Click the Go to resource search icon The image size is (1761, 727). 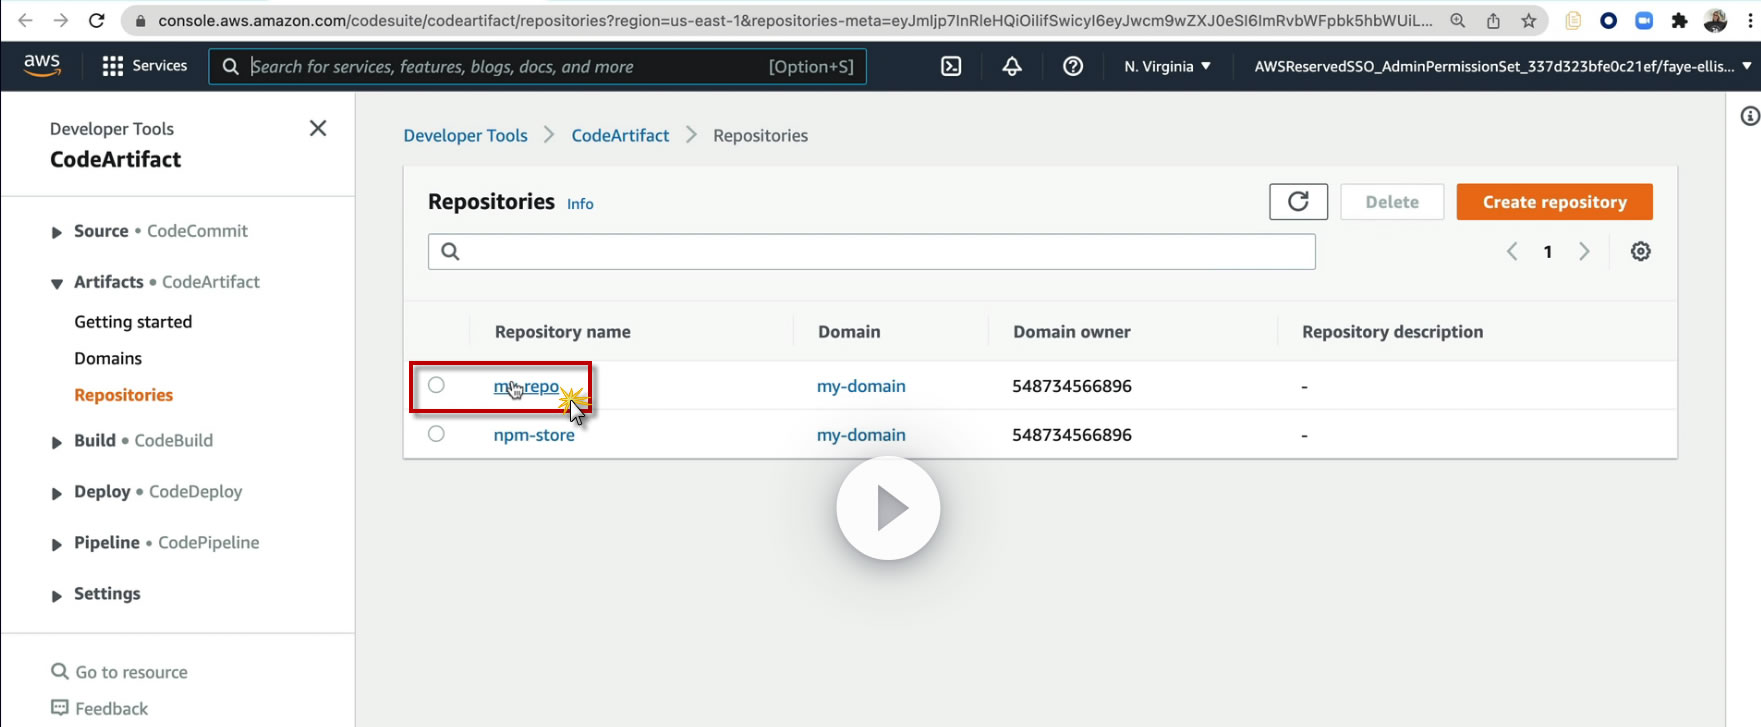pyautogui.click(x=60, y=671)
